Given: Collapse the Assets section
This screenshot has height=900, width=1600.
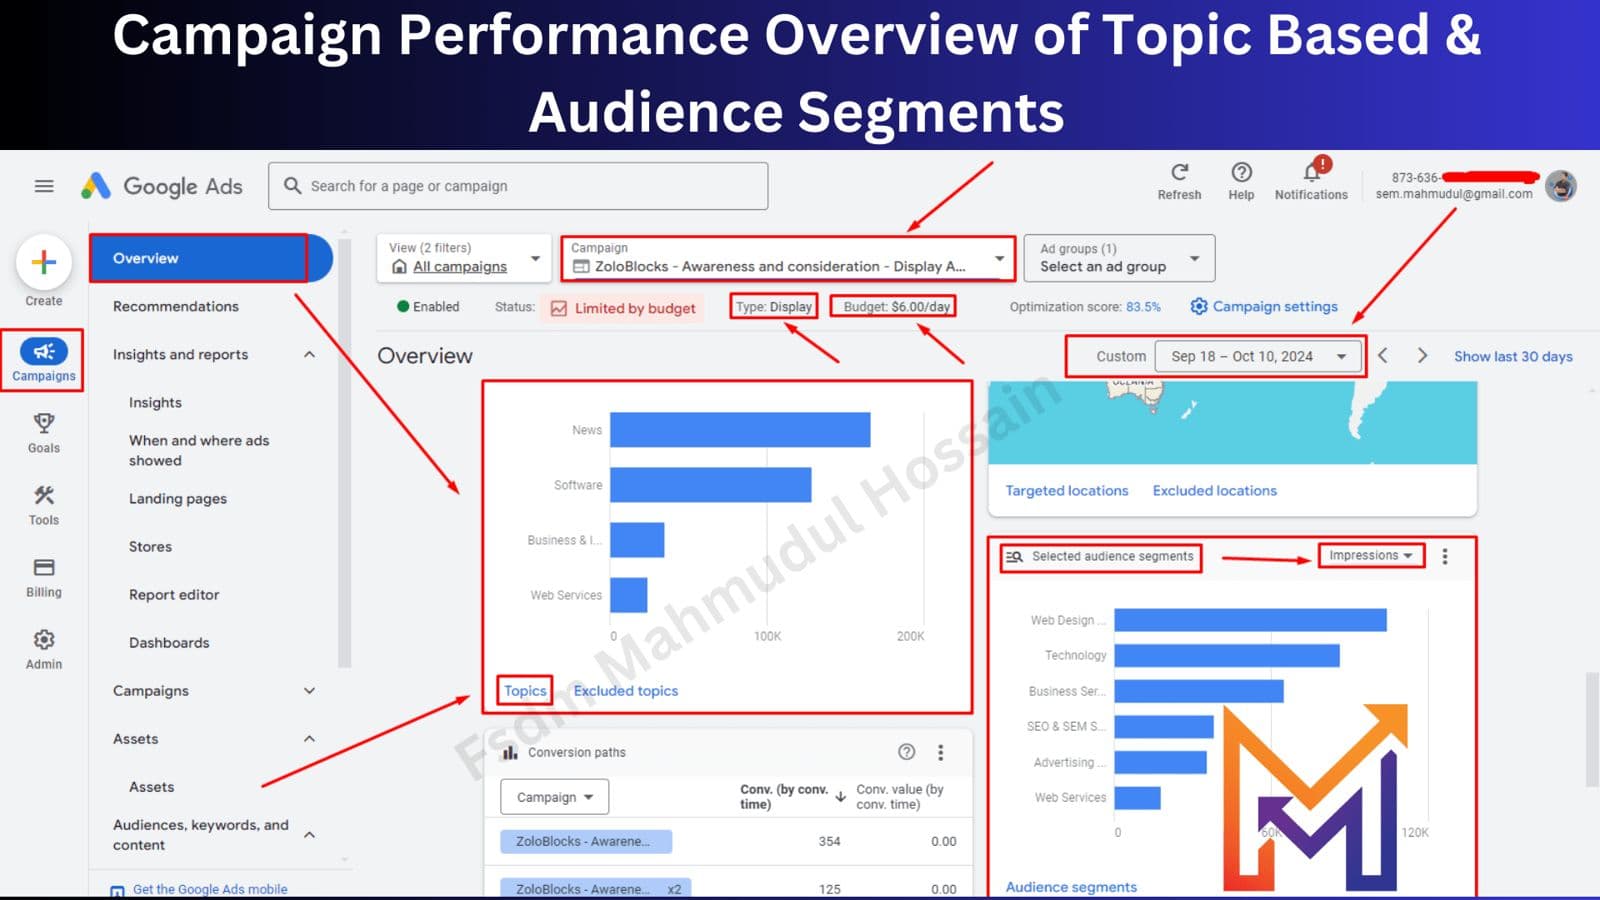Looking at the screenshot, I should 309,739.
